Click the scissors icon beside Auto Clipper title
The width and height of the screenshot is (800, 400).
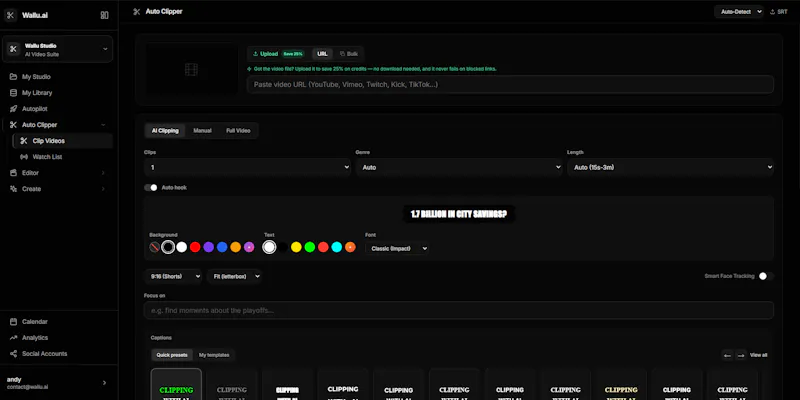[137, 11]
